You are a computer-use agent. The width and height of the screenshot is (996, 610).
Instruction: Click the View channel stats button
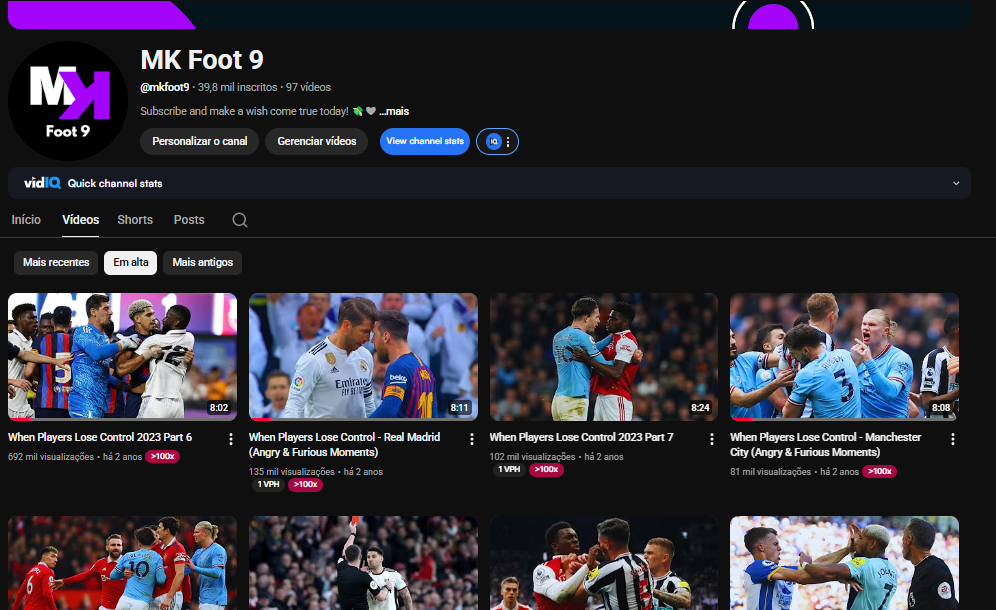pos(425,142)
